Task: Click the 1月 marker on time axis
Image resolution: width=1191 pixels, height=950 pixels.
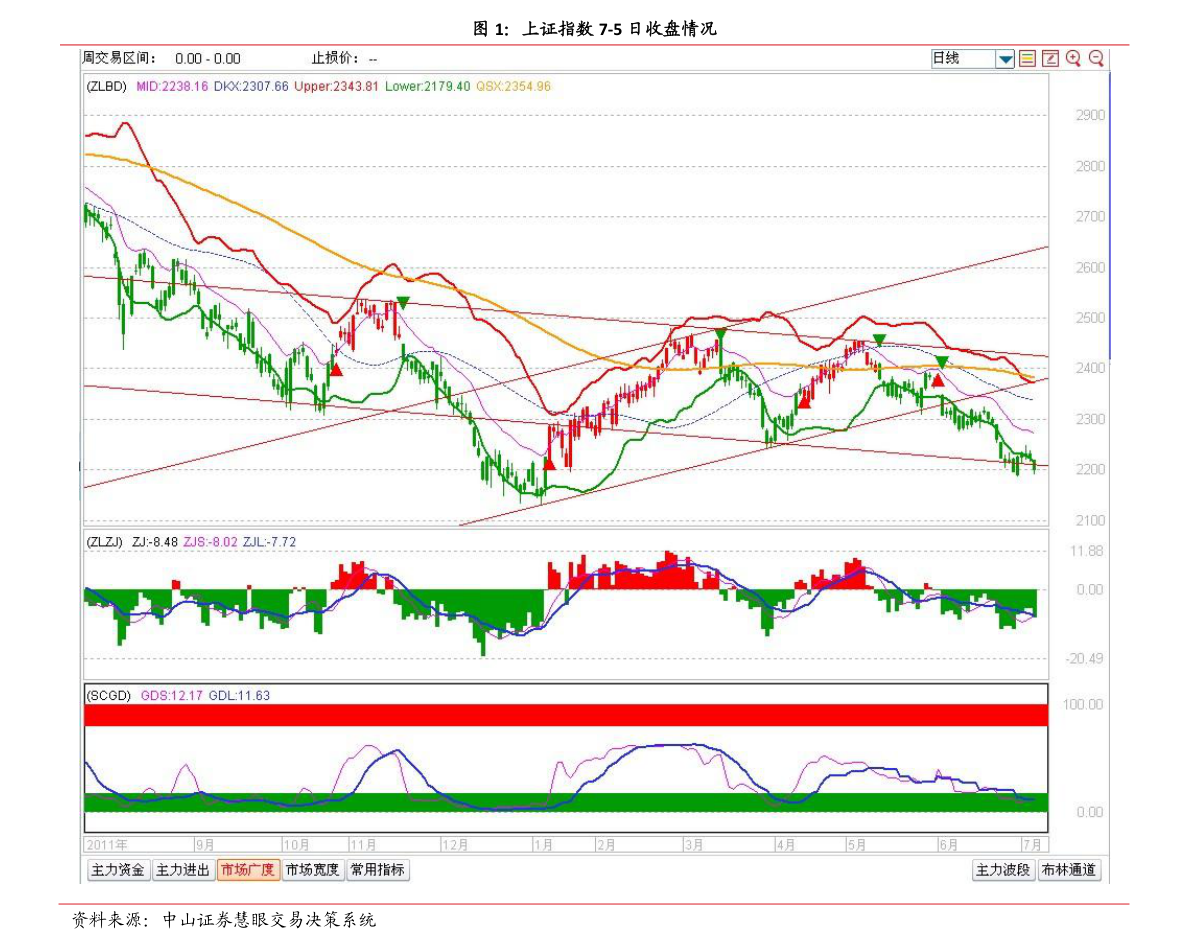Action: click(543, 844)
